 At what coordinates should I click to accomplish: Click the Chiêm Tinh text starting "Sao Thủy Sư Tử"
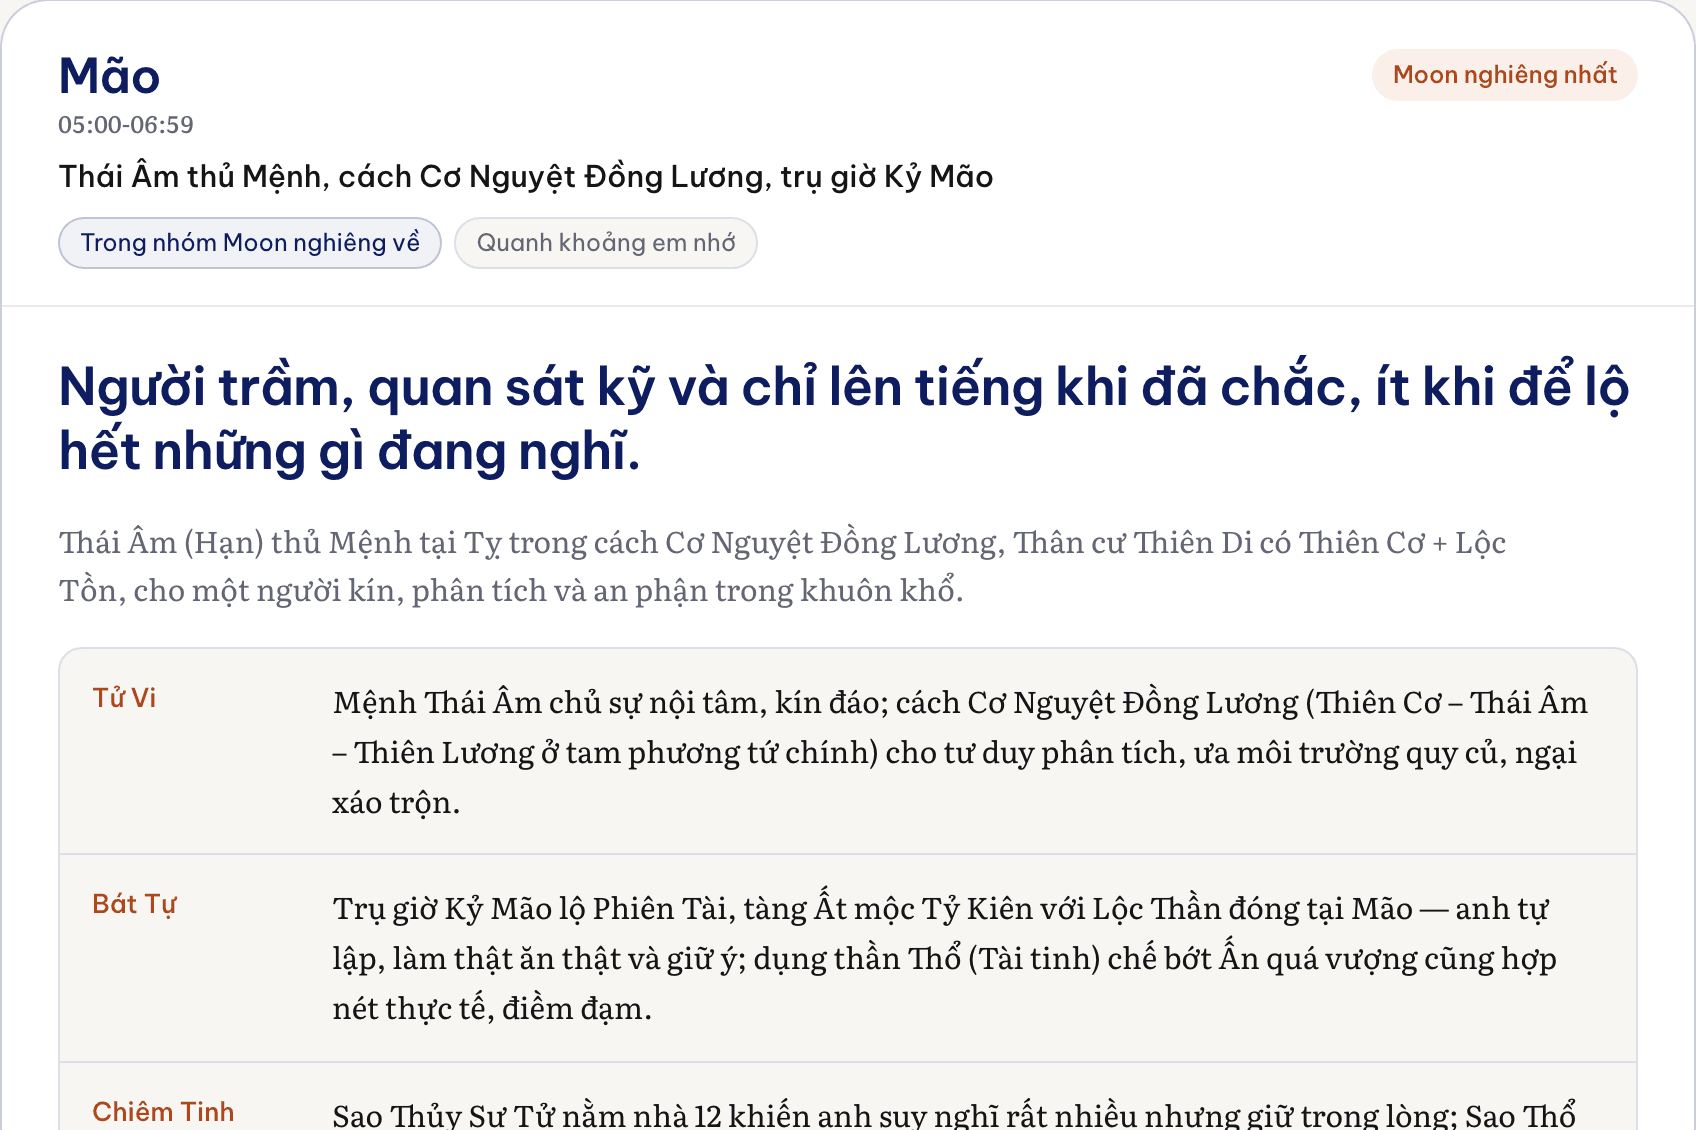954,1114
